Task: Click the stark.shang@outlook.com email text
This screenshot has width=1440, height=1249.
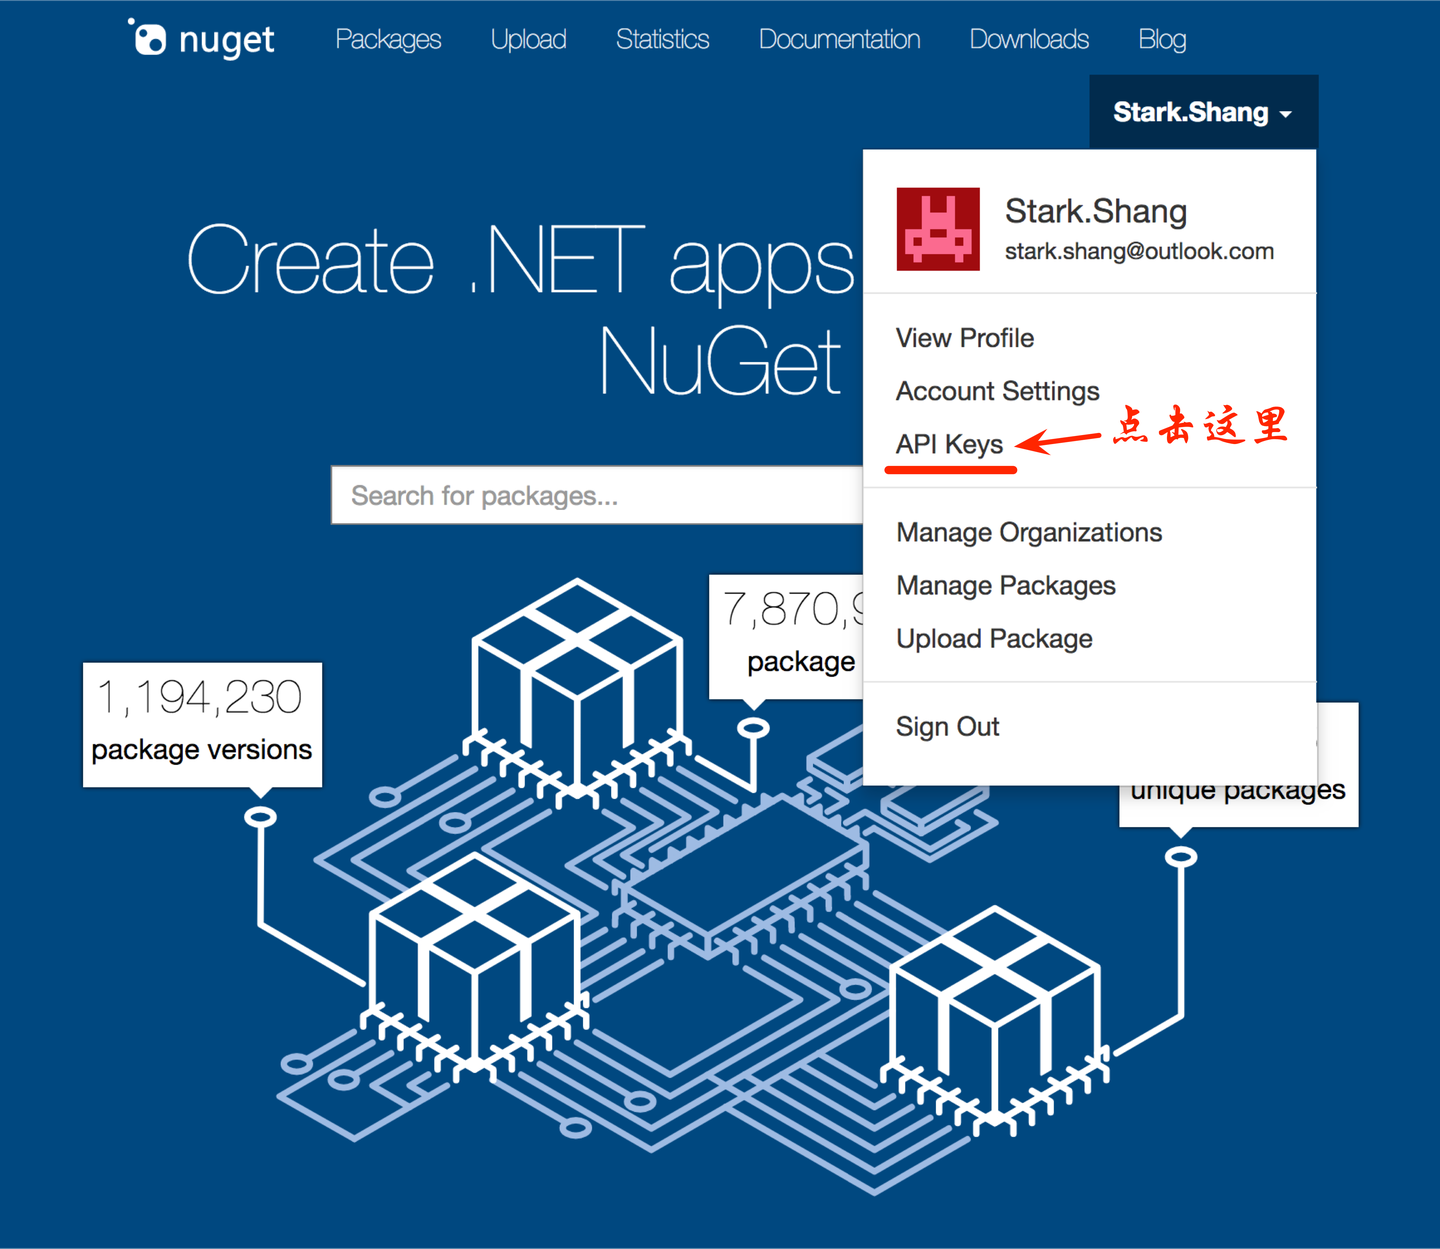Action: point(1139,251)
